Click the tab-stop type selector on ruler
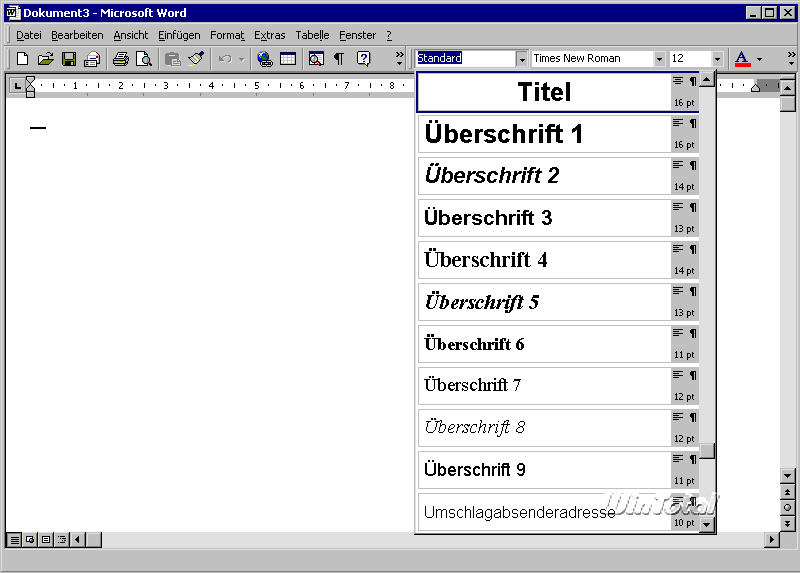800x573 pixels. coord(17,85)
